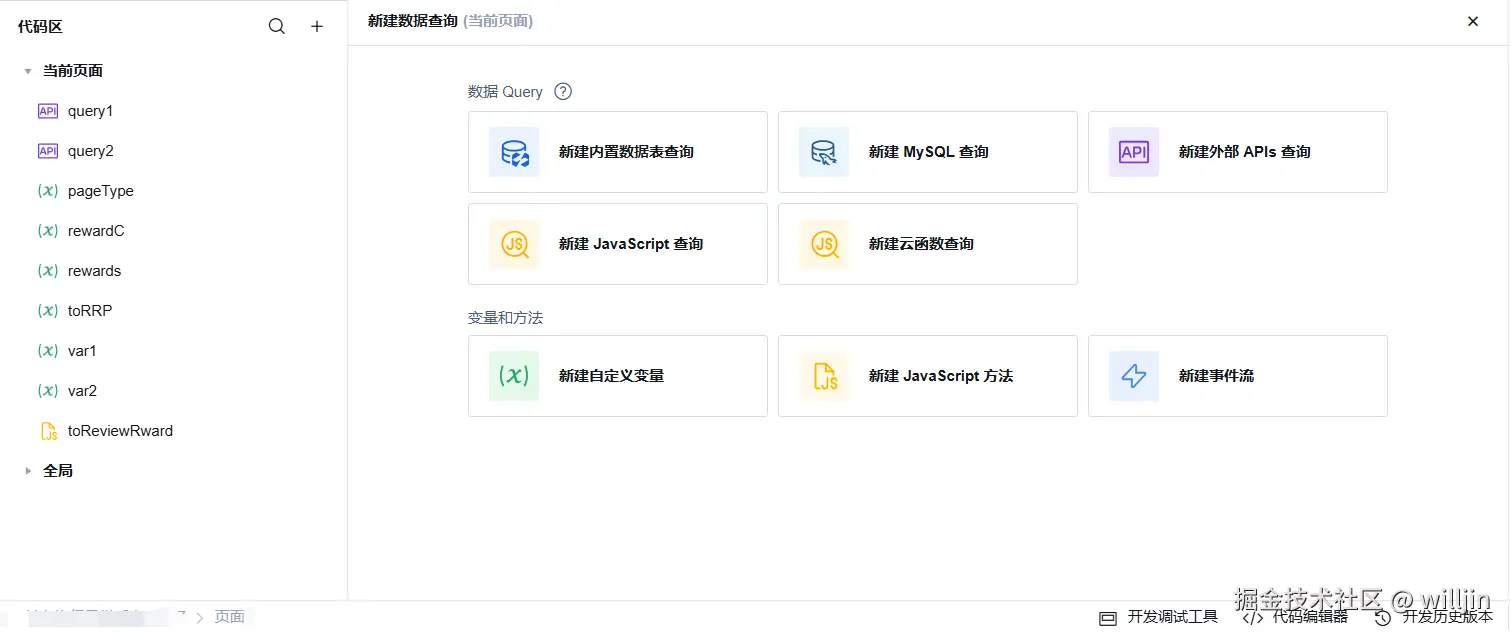Click the MySQL query database icon
This screenshot has width=1511, height=634.
click(x=824, y=152)
